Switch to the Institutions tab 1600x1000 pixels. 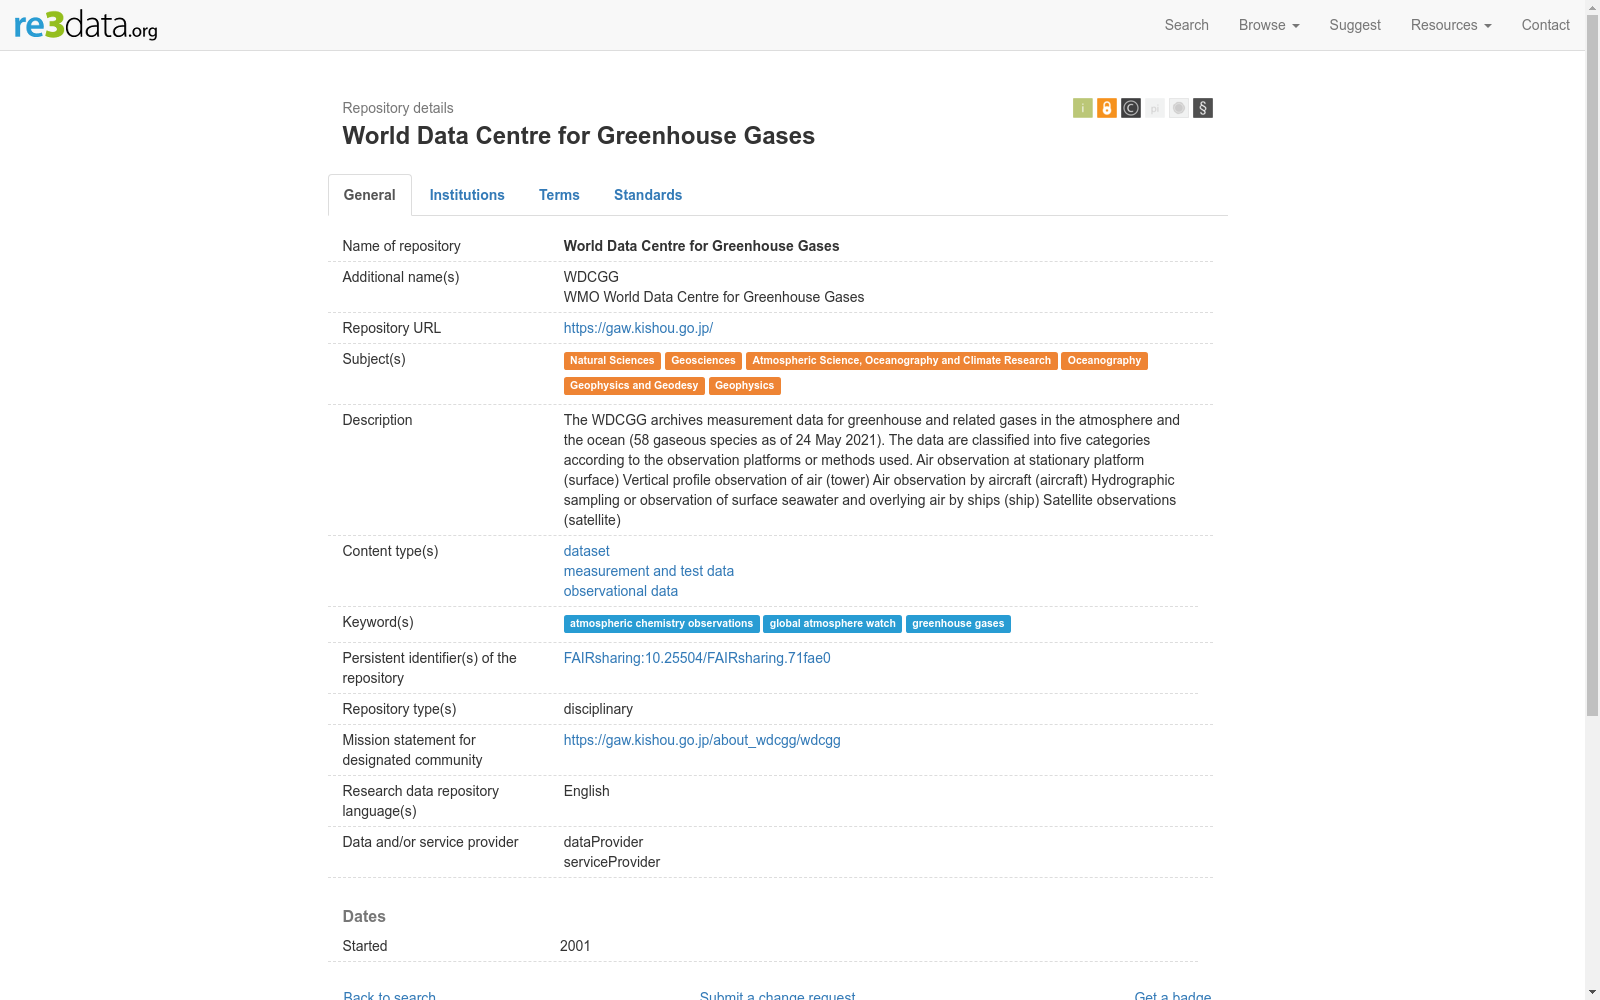[467, 195]
